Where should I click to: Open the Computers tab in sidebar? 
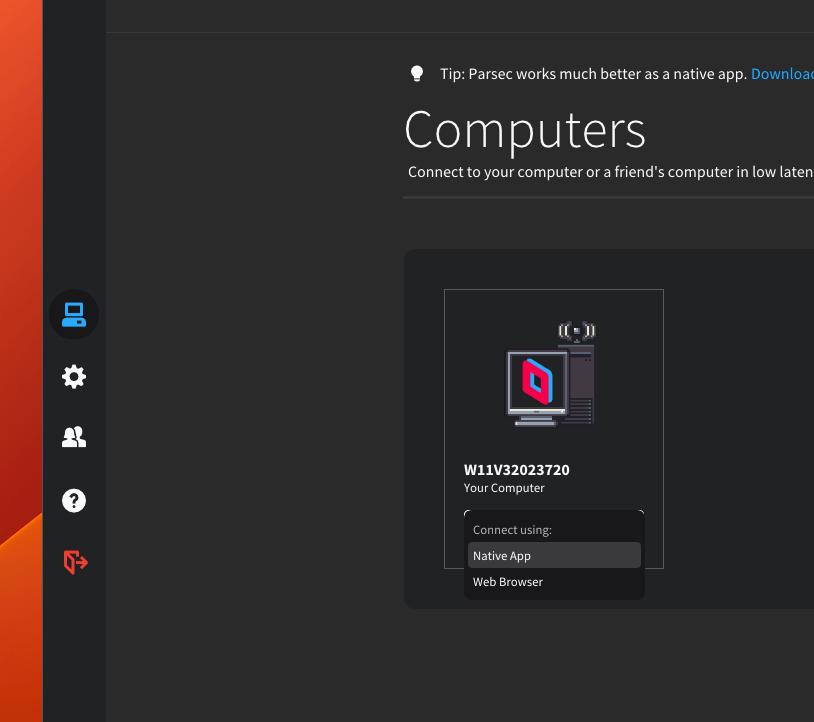(74, 315)
